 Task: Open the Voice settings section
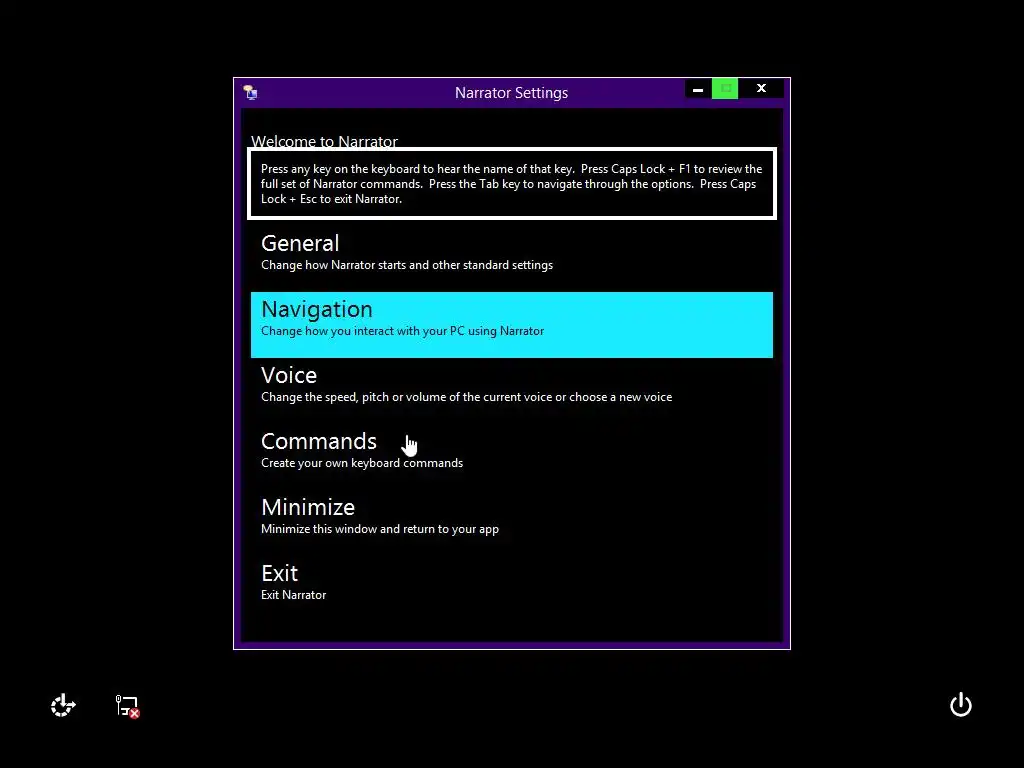[x=511, y=391]
